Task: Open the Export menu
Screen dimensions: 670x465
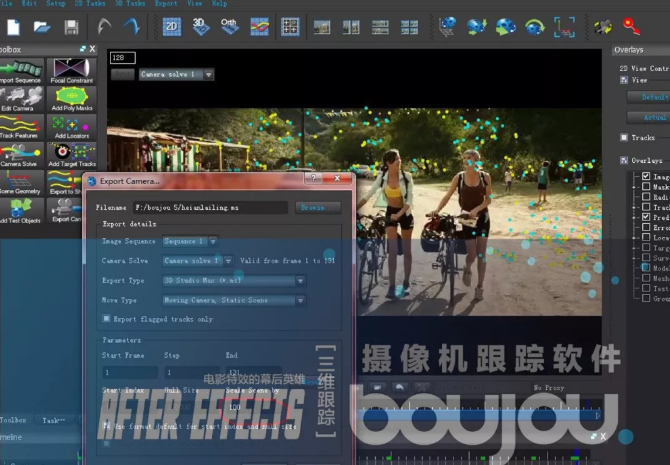Action: click(x=166, y=3)
